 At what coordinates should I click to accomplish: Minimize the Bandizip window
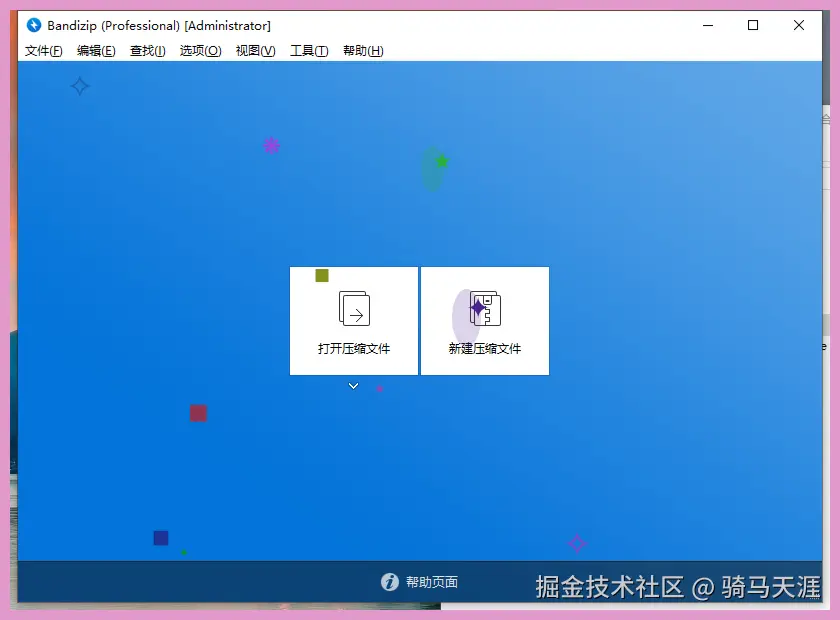(x=708, y=25)
